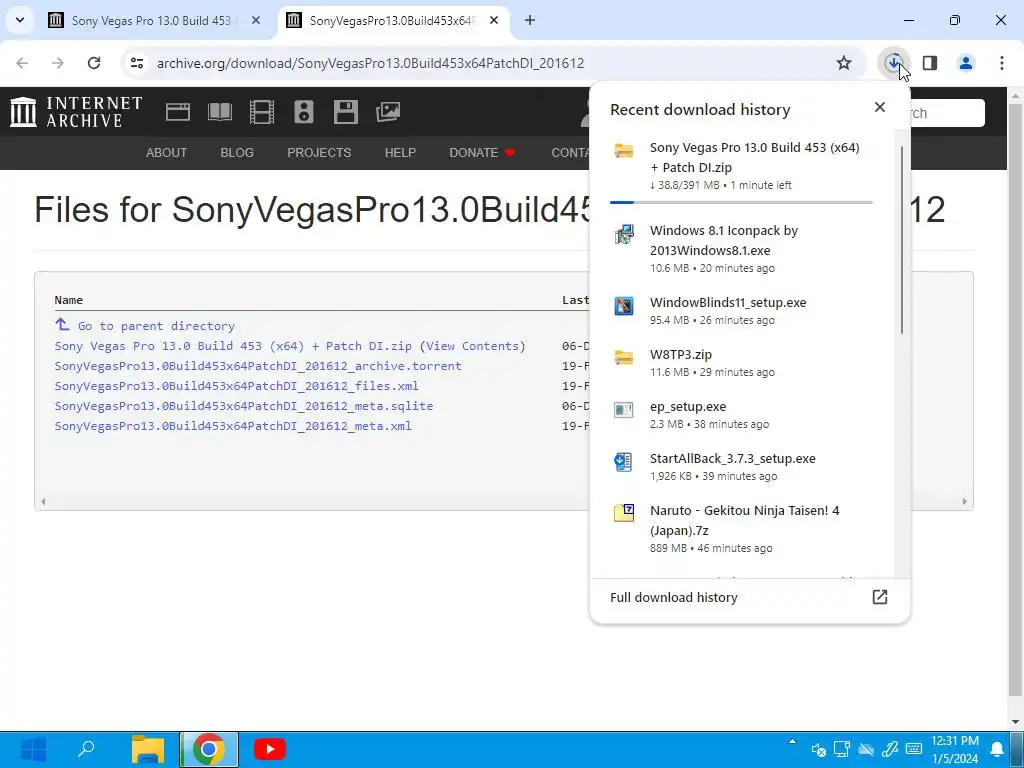Click the download history popup scrollbar
Image resolution: width=1024 pixels, height=768 pixels.
[x=902, y=240]
